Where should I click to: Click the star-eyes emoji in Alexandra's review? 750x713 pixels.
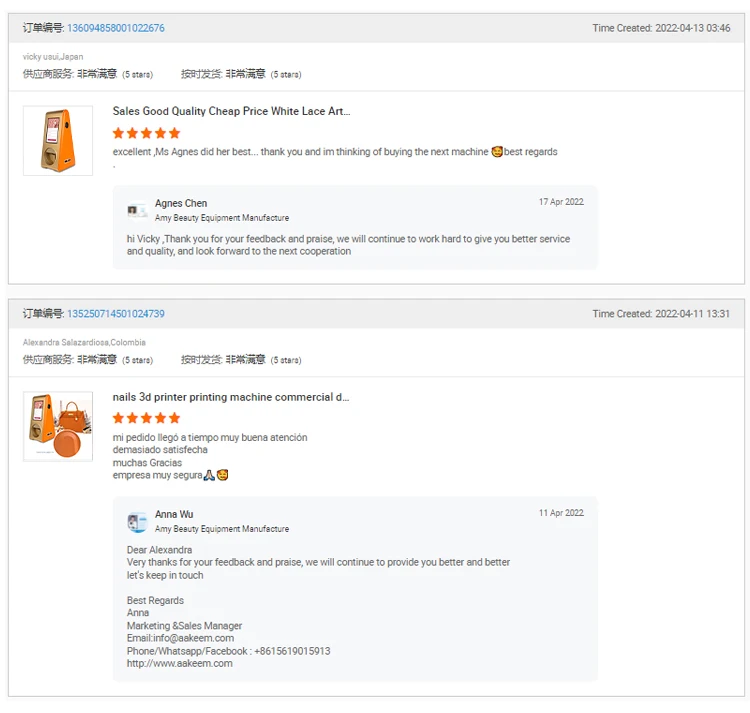pos(223,475)
